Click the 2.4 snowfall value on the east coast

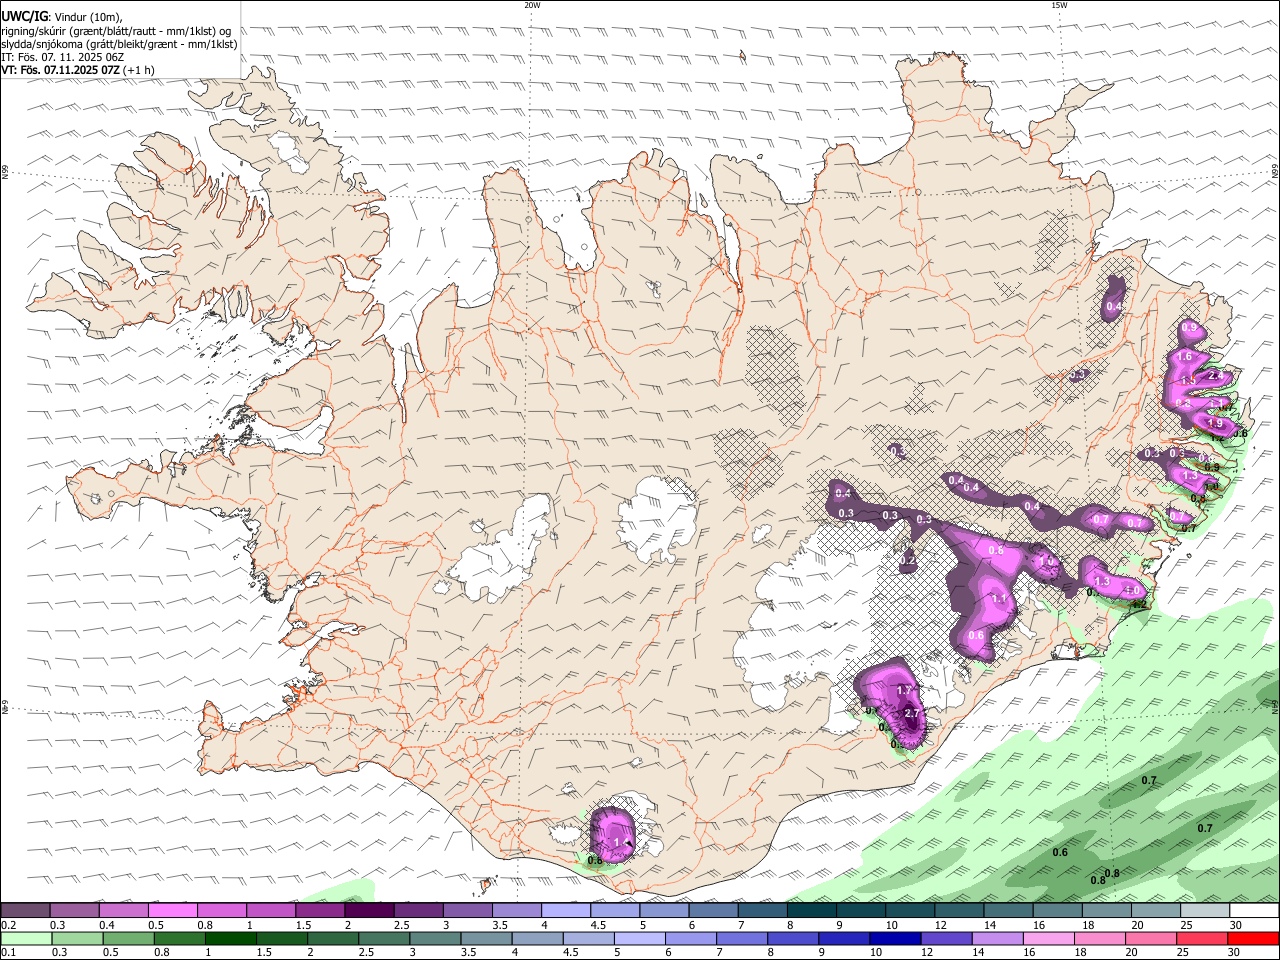click(x=1216, y=375)
